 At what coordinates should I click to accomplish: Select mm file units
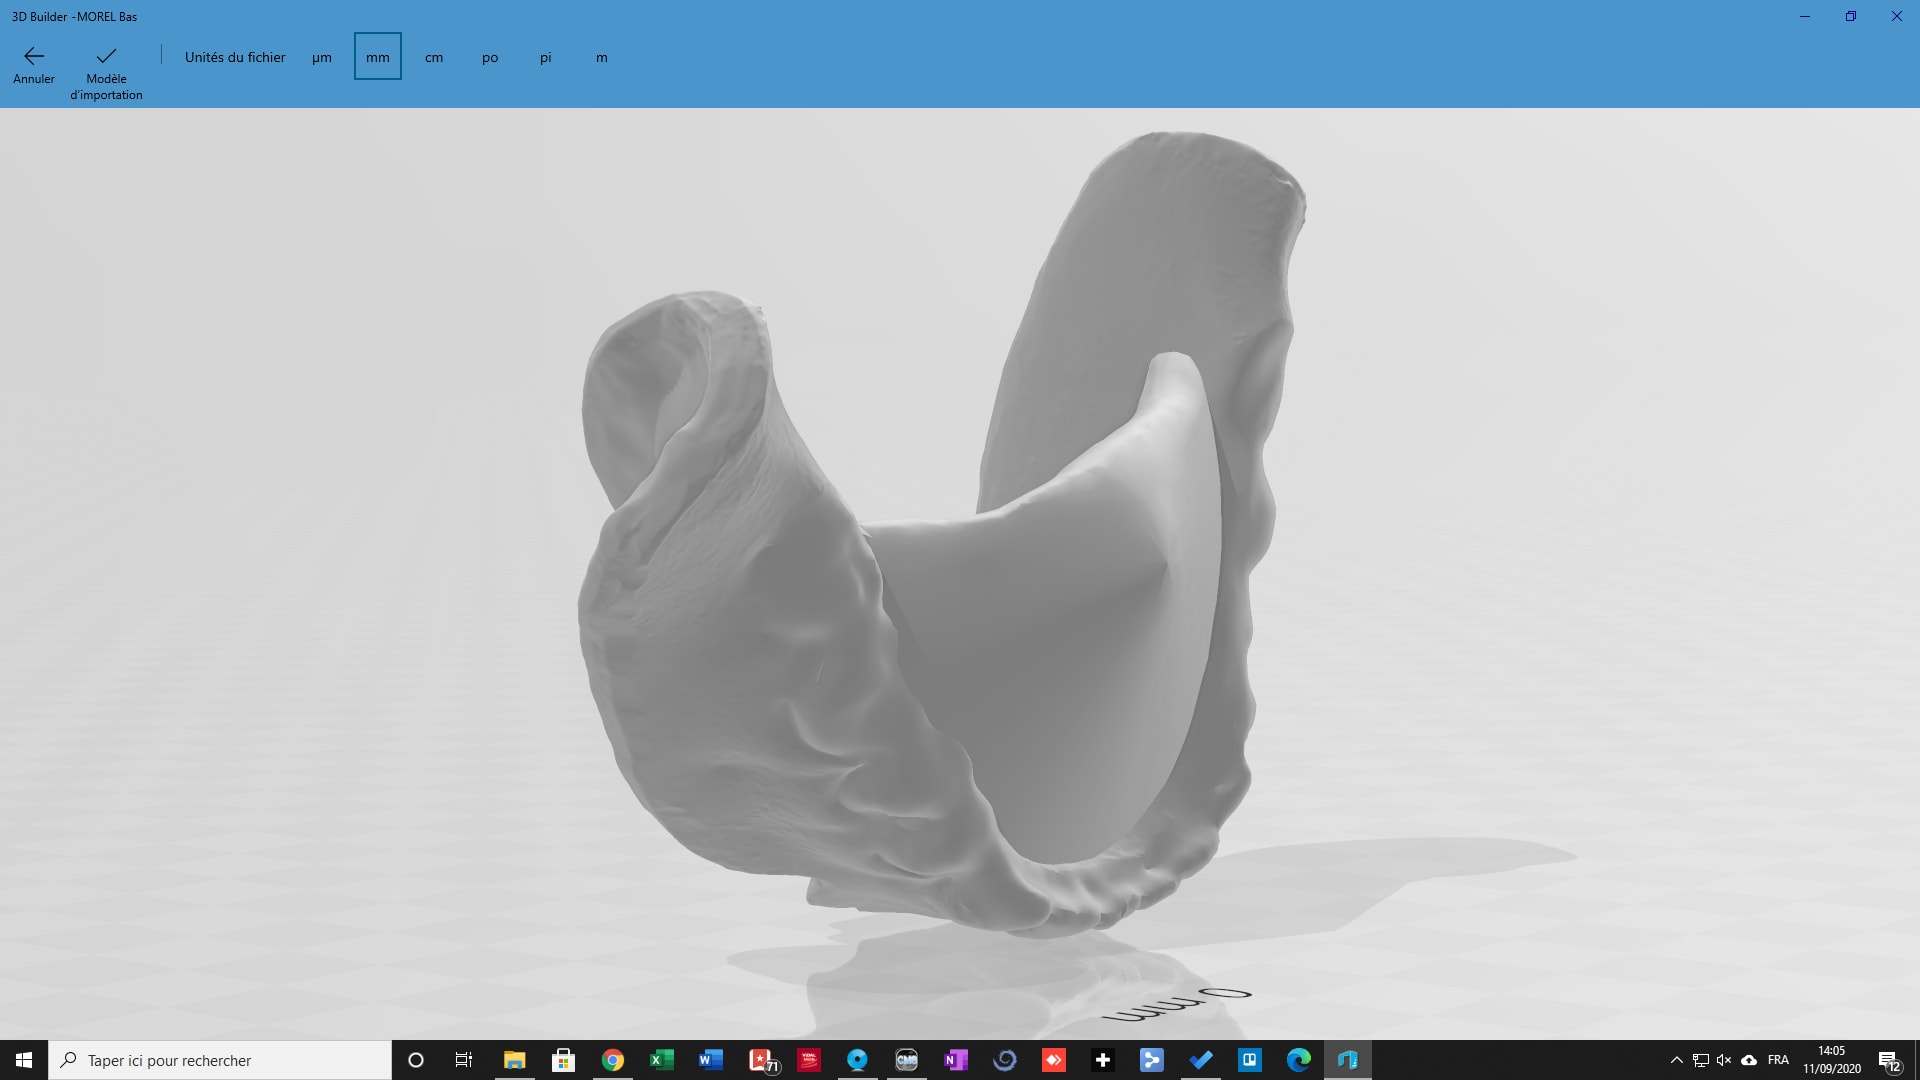[377, 57]
